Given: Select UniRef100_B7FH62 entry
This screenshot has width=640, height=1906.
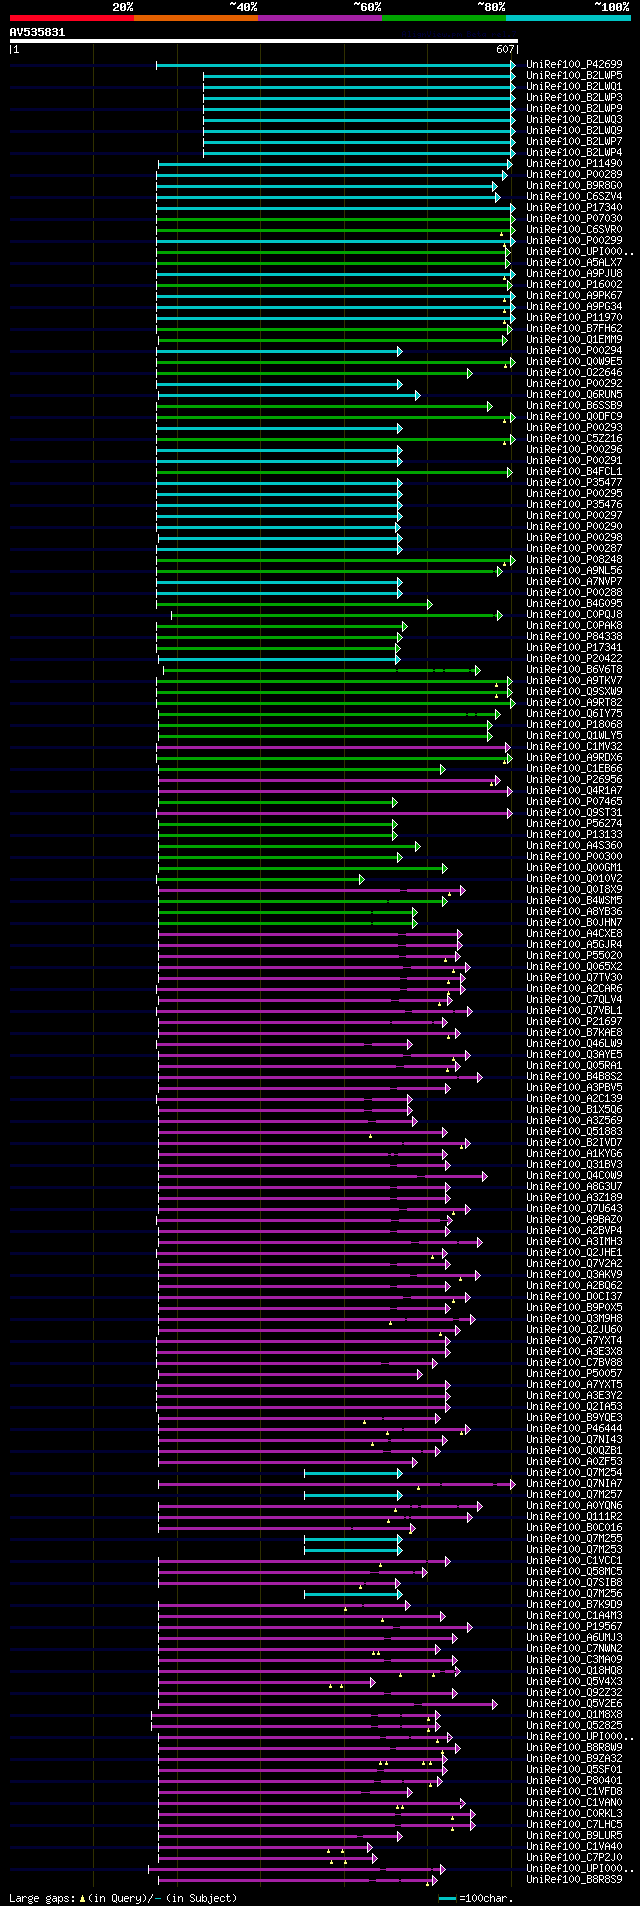Looking at the screenshot, I should (574, 328).
